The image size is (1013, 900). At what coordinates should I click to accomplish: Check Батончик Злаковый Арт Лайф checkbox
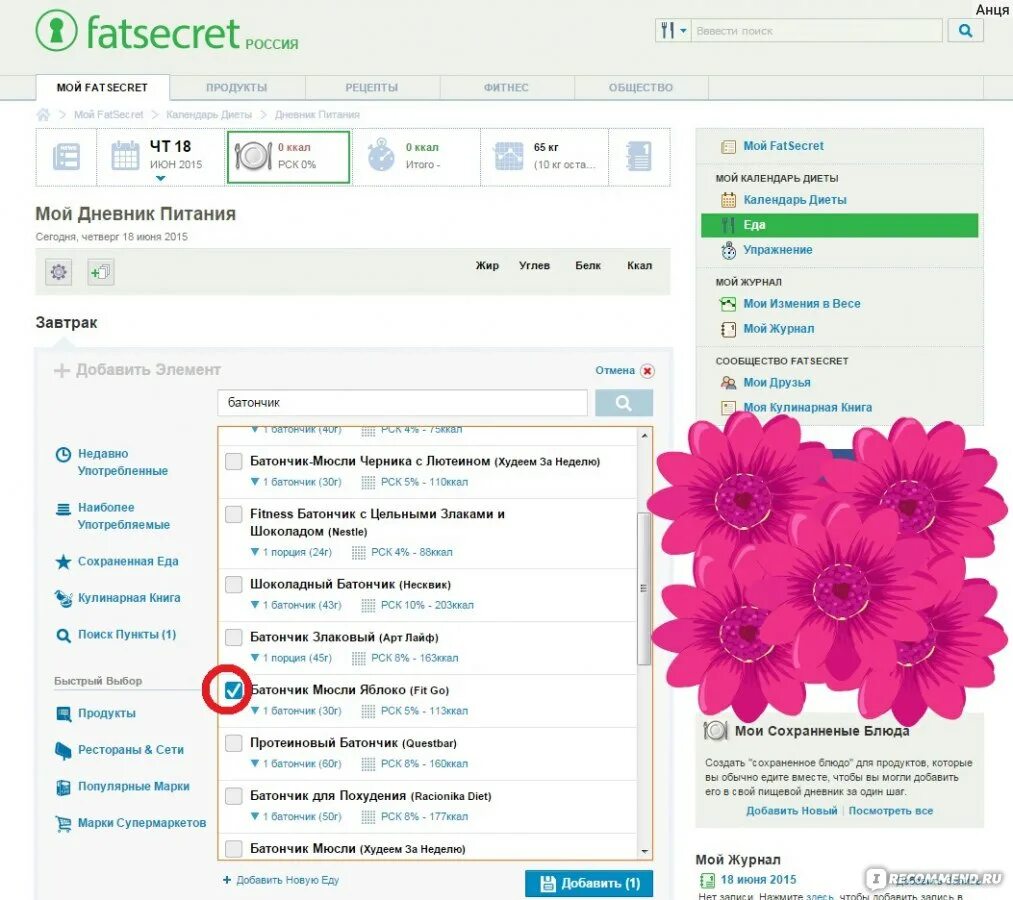tap(233, 637)
